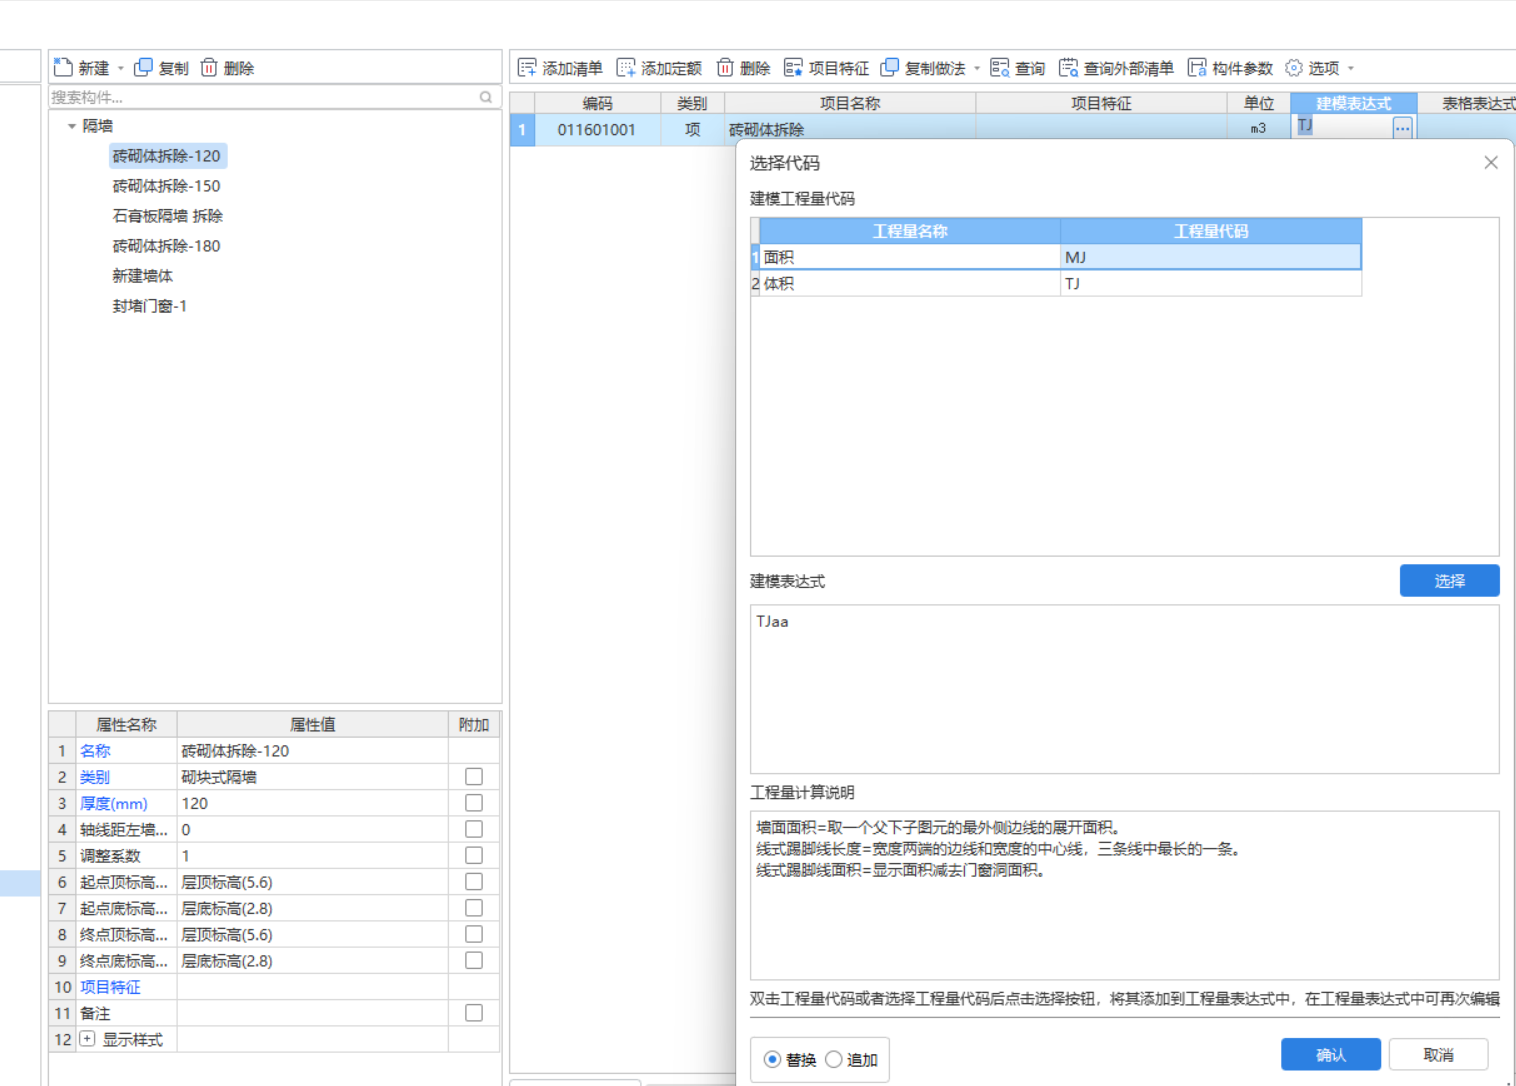Click the 工程量代码 column header
Viewport: 1516px width, 1086px height.
pos(1211,231)
